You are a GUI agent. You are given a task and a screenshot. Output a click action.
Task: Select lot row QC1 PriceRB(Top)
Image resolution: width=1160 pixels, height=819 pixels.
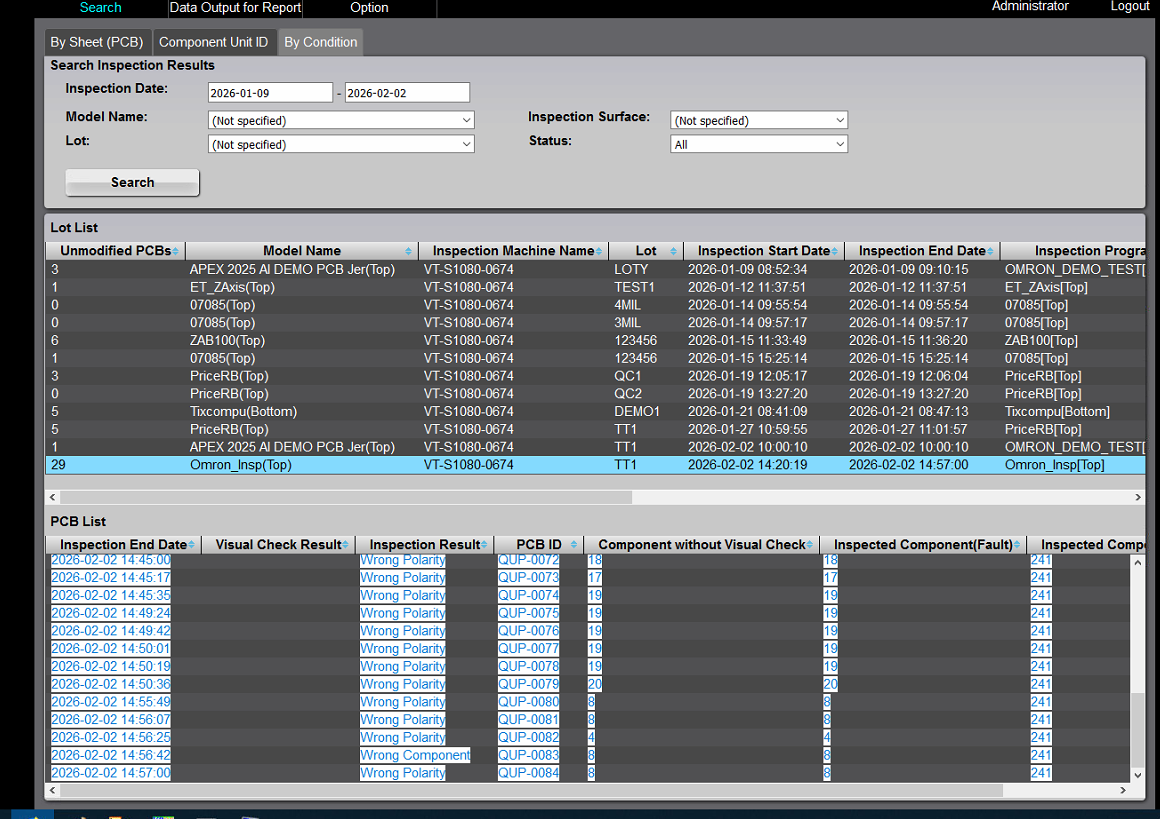[595, 376]
